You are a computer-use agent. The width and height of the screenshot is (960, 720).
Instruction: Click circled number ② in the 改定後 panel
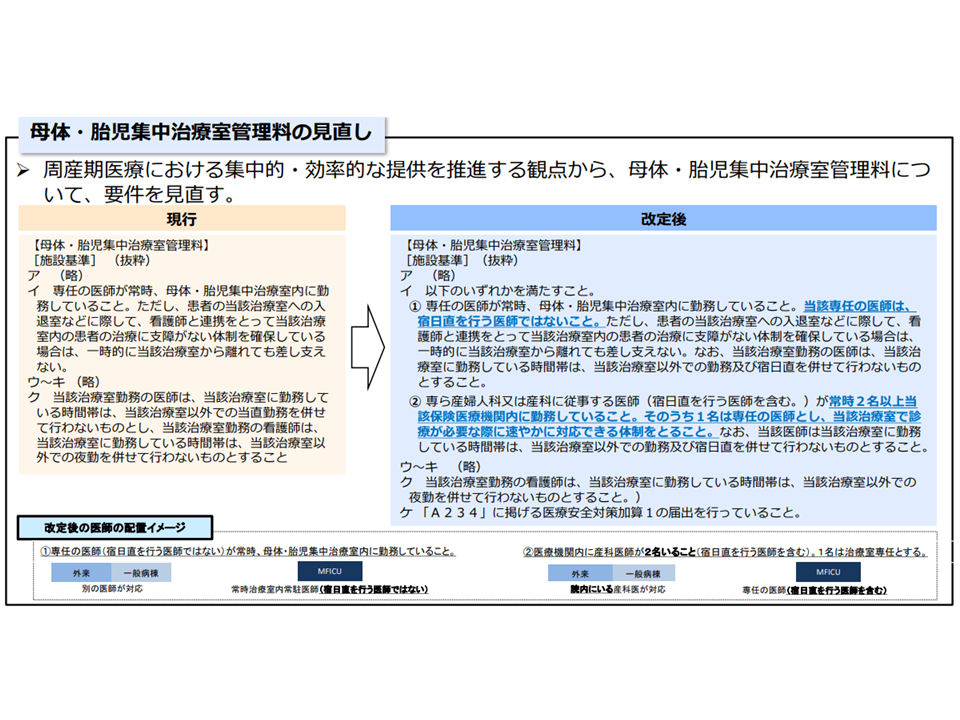pos(415,400)
